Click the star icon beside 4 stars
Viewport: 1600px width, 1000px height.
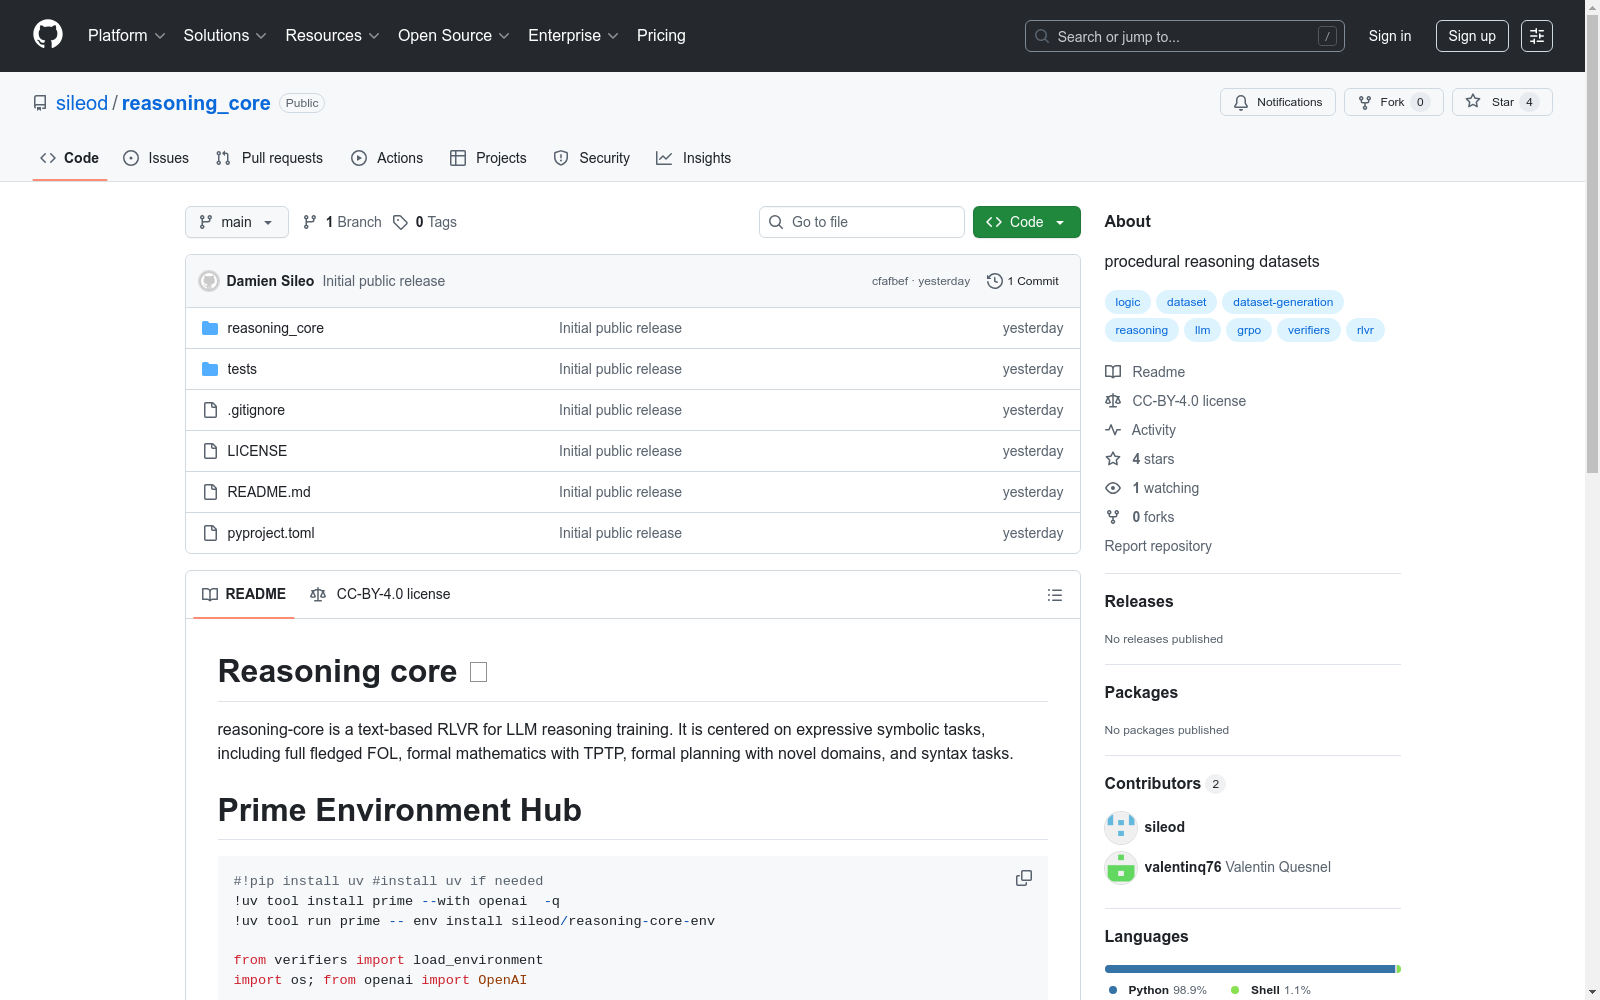1113,459
